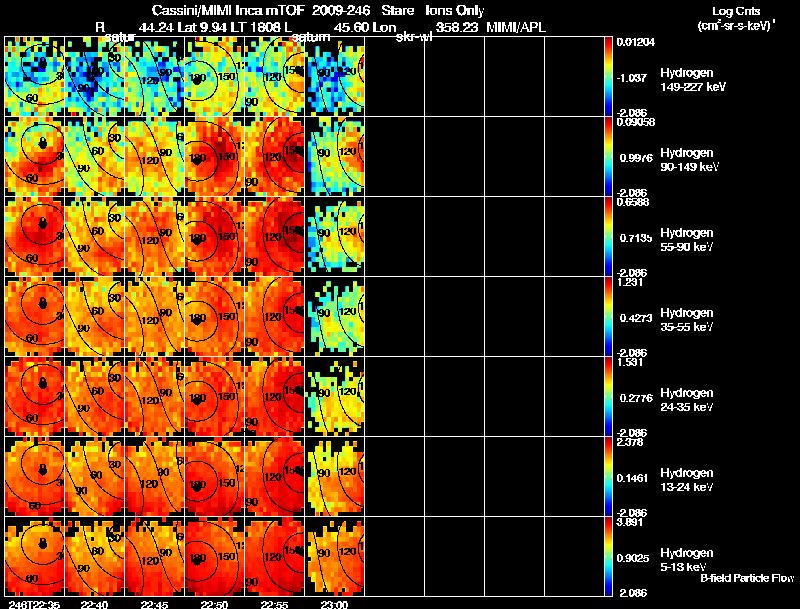Viewport: 800px width, 609px height.
Task: Click the color bar beside Hydrogen 149-227 keV
Action: click(x=608, y=77)
